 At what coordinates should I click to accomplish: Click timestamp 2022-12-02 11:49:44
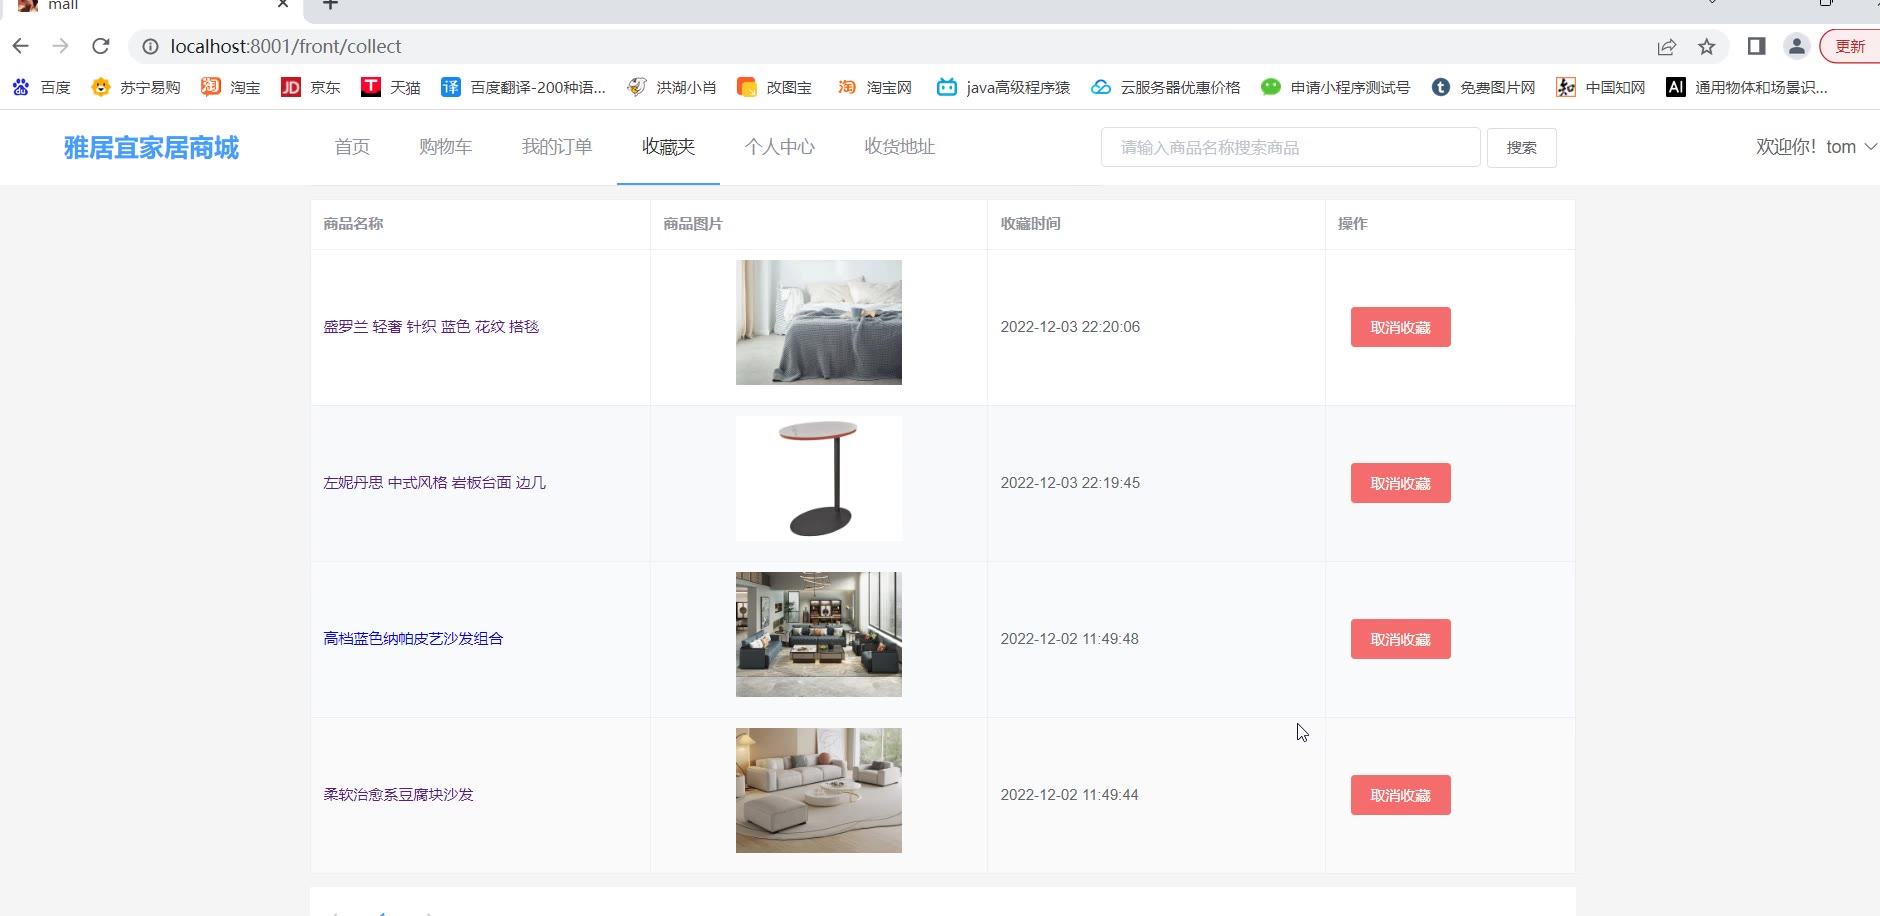1069,795
